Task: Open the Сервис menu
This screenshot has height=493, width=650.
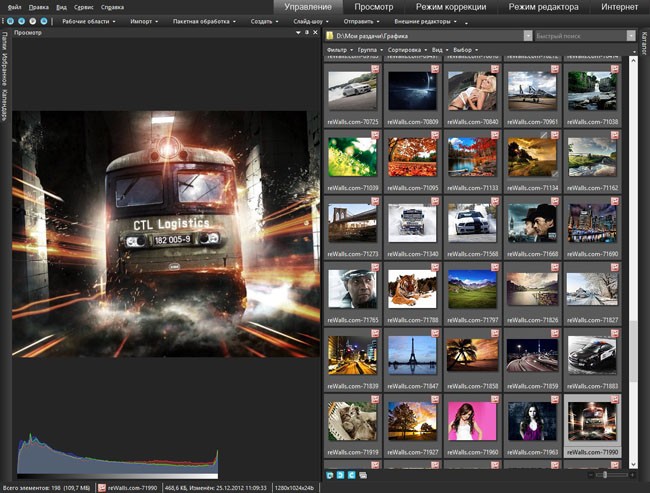Action: click(x=84, y=7)
